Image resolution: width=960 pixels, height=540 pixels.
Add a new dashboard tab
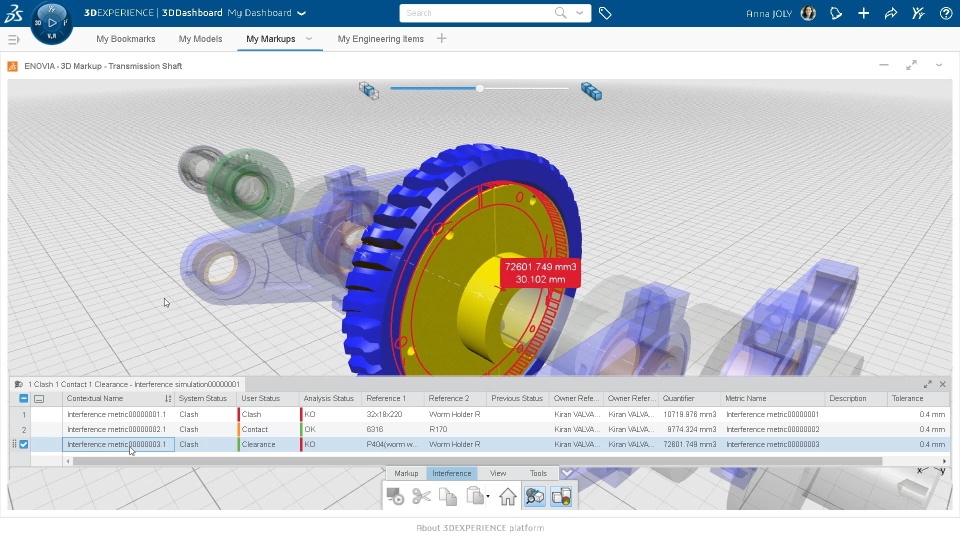tap(441, 39)
